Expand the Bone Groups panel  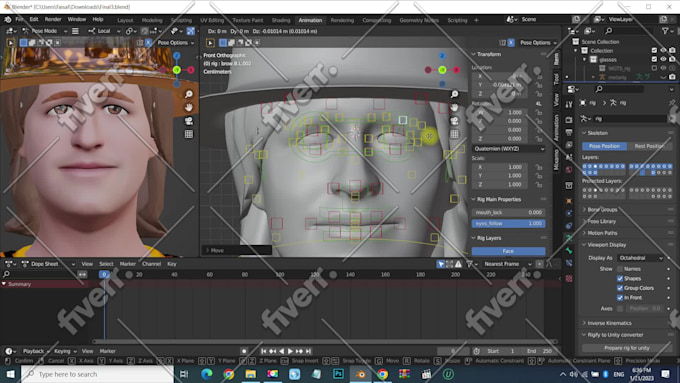602,210
